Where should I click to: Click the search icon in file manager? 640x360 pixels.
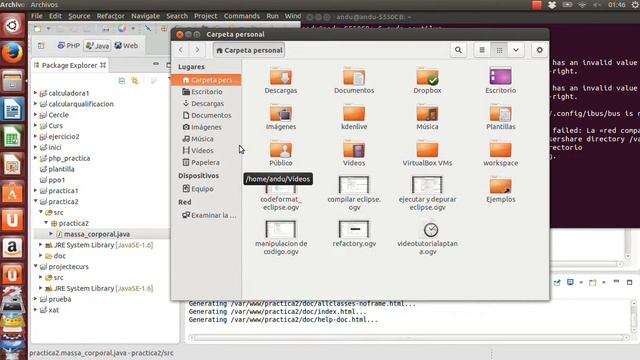(x=458, y=50)
